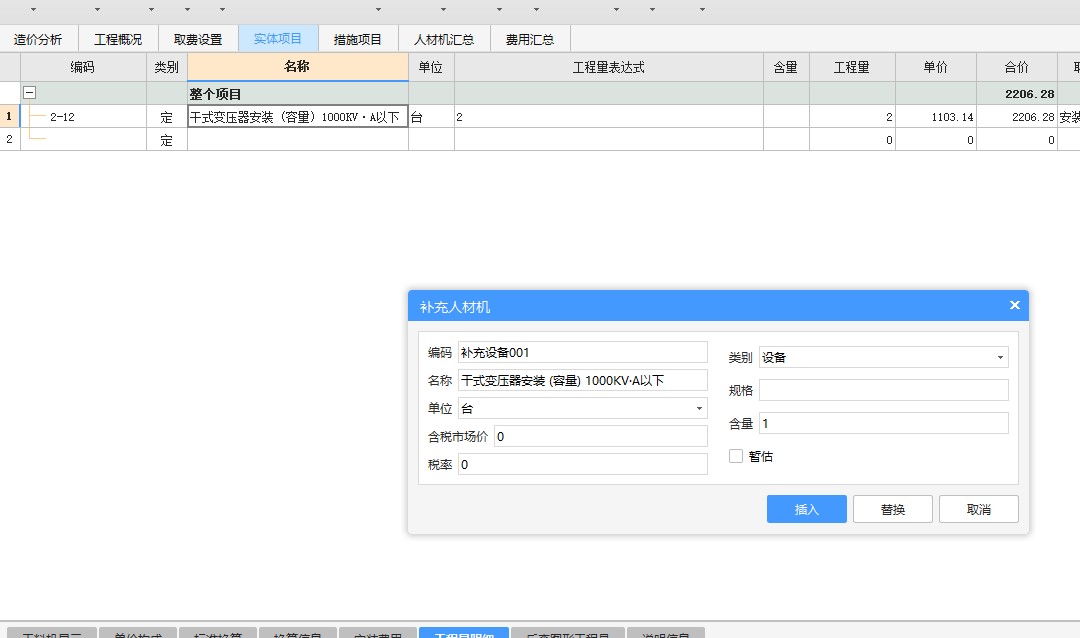Select row header number 1

(x=10, y=116)
